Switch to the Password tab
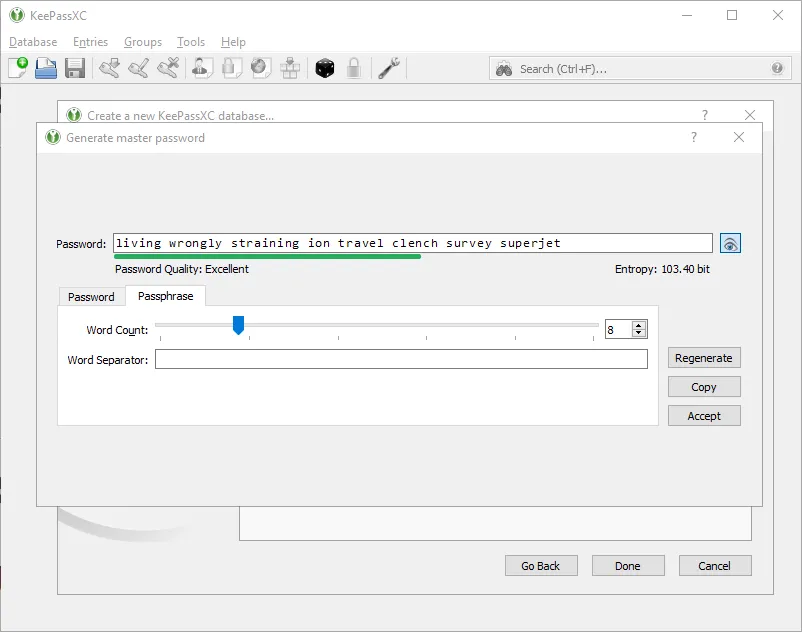 point(91,297)
